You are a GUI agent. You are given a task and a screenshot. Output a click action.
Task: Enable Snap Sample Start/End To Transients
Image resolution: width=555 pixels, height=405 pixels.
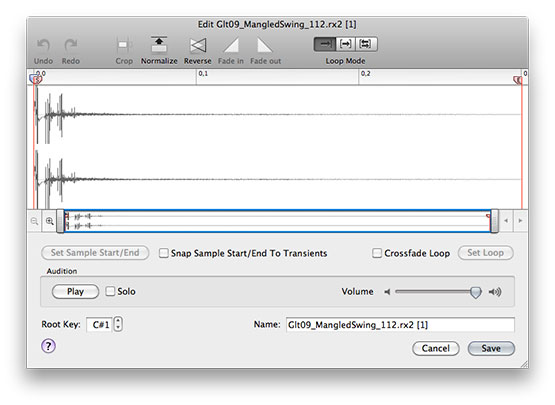[x=164, y=253]
